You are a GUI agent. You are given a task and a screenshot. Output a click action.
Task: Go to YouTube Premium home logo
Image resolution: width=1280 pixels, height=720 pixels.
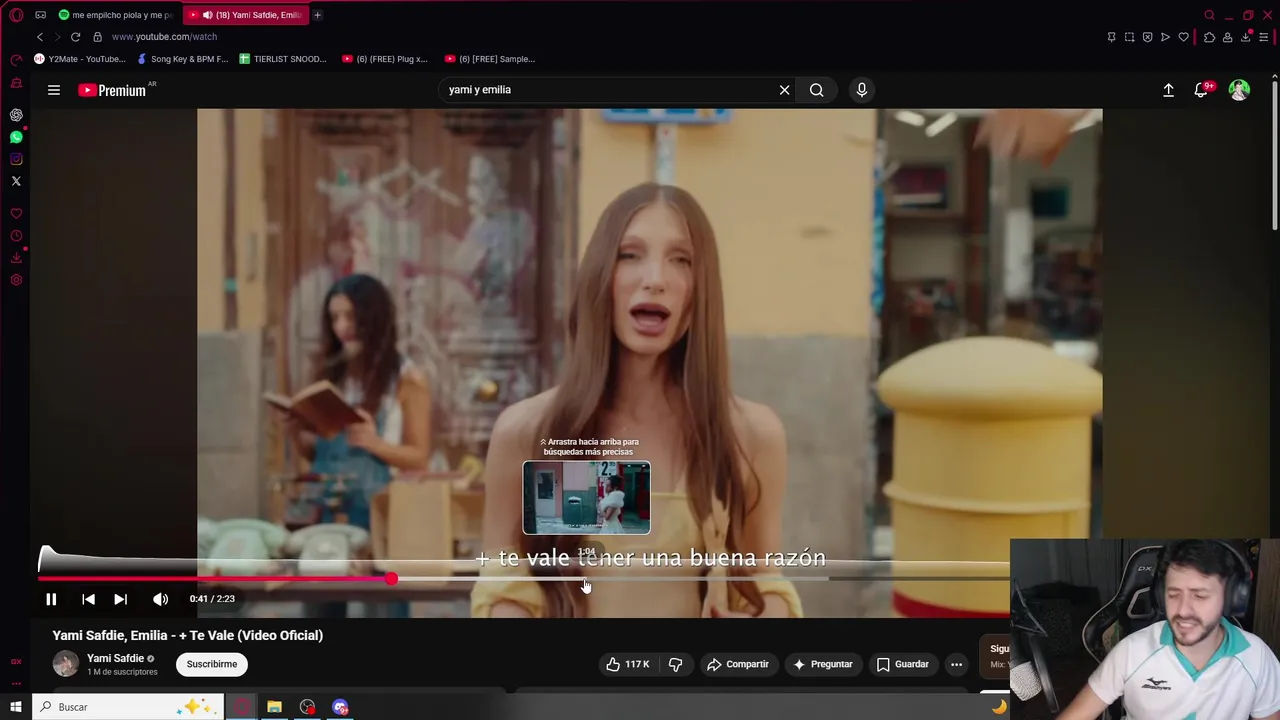[x=113, y=90]
